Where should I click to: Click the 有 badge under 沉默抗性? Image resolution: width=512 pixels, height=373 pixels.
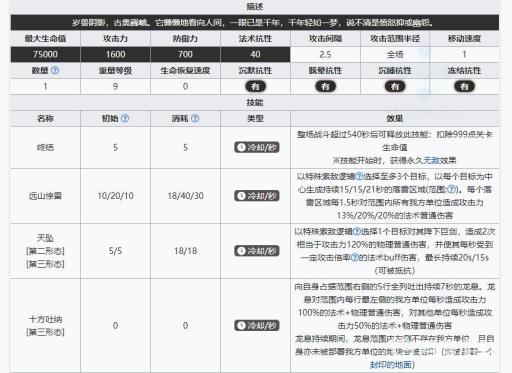(255, 86)
